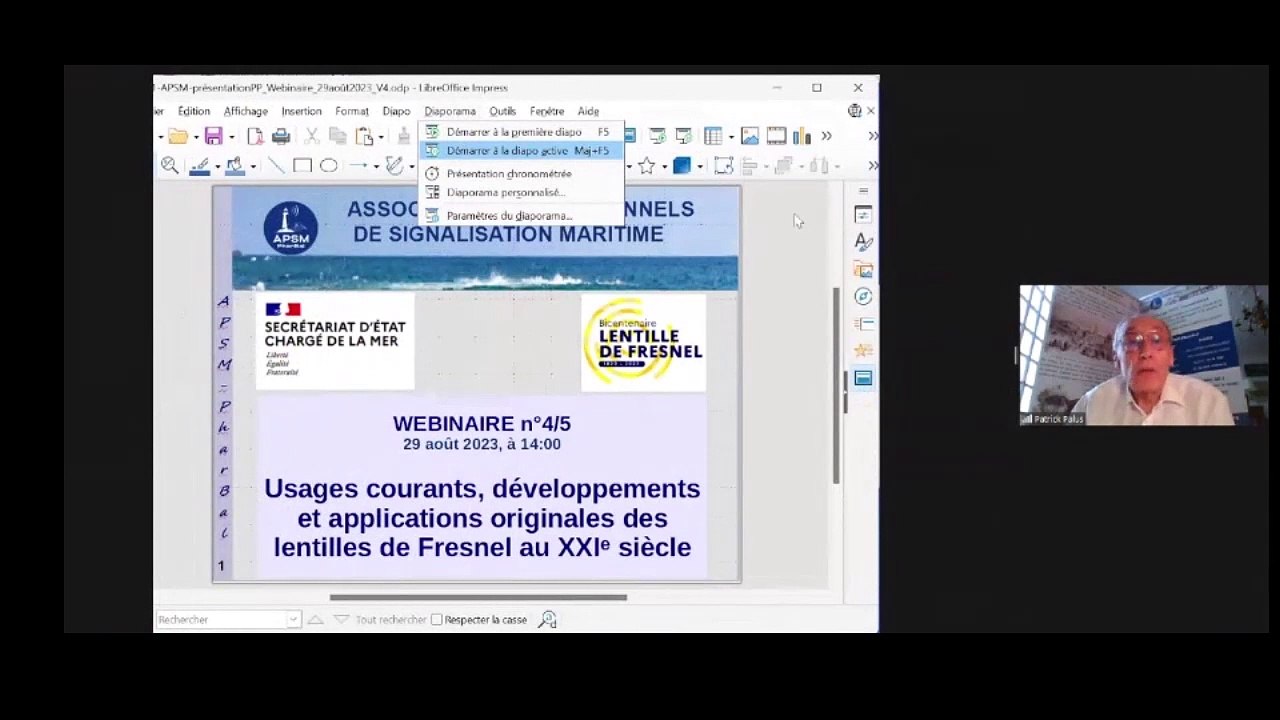This screenshot has height=720, width=1280.
Task: Click the Patrick Palus webcam video thumbnail
Action: tap(1143, 355)
